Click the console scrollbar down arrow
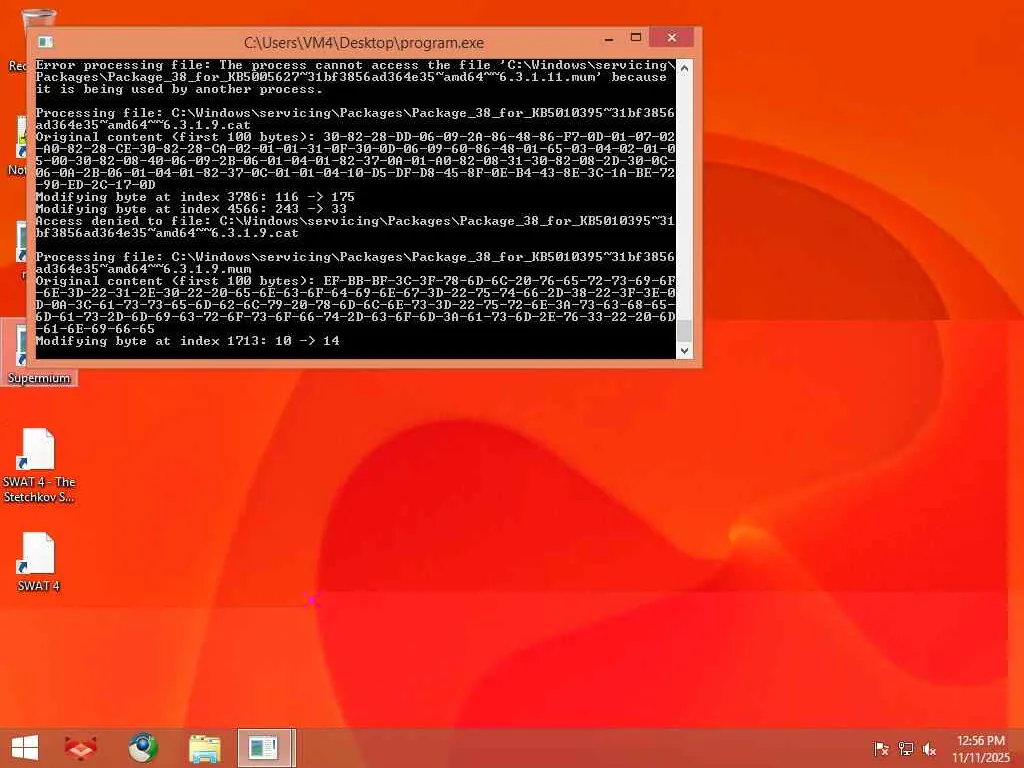 [684, 351]
